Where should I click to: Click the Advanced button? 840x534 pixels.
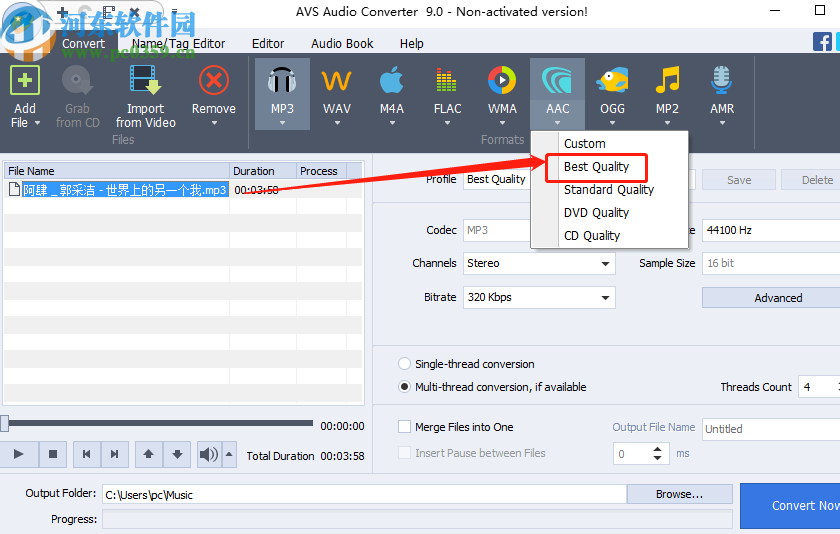pos(771,298)
